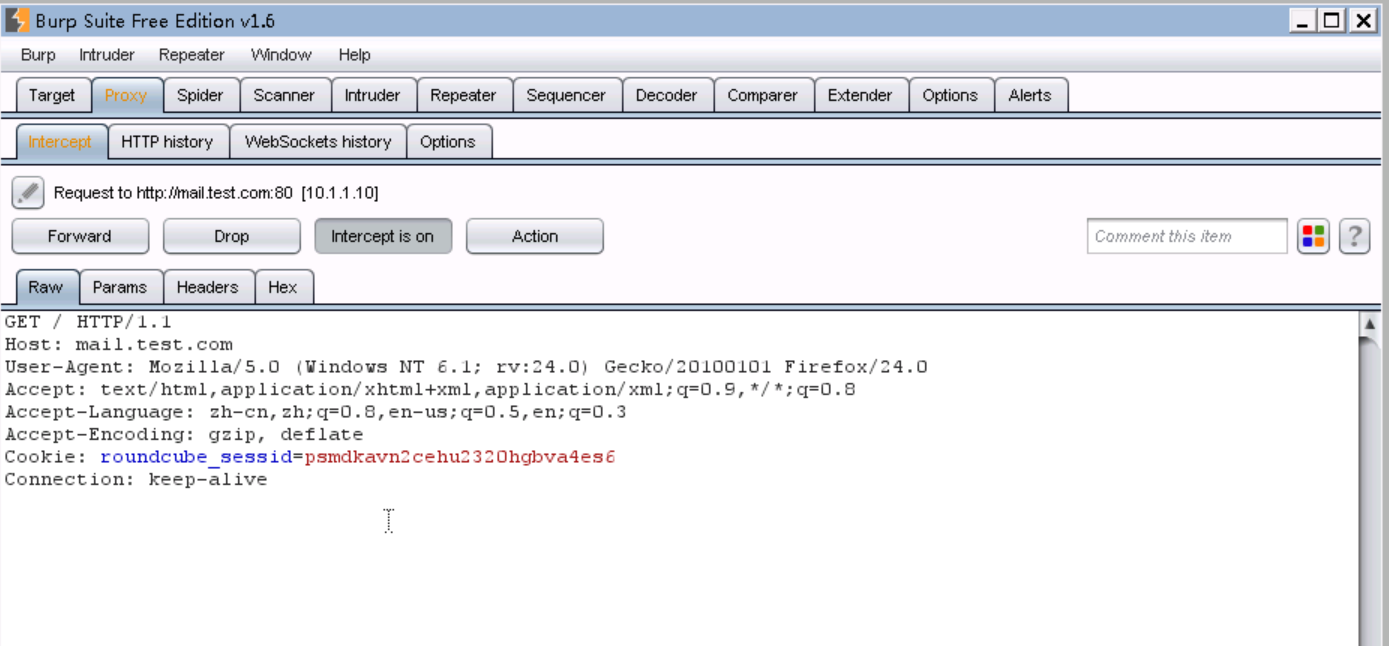Select the Raw message view tab
Screen dimensions: 1389x646
[45, 287]
